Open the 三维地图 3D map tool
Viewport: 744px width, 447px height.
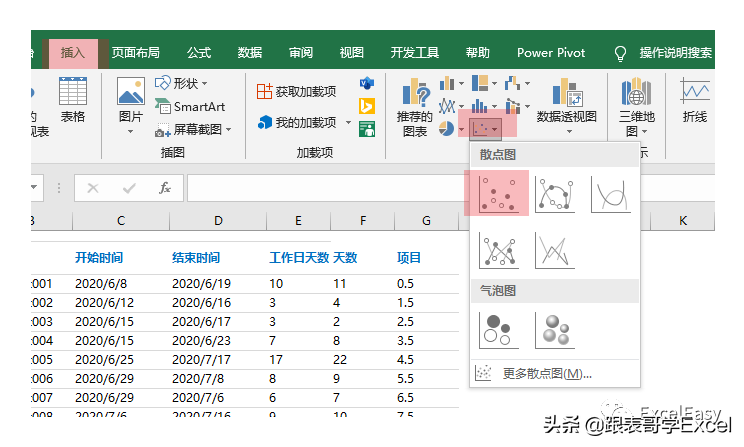[636, 107]
